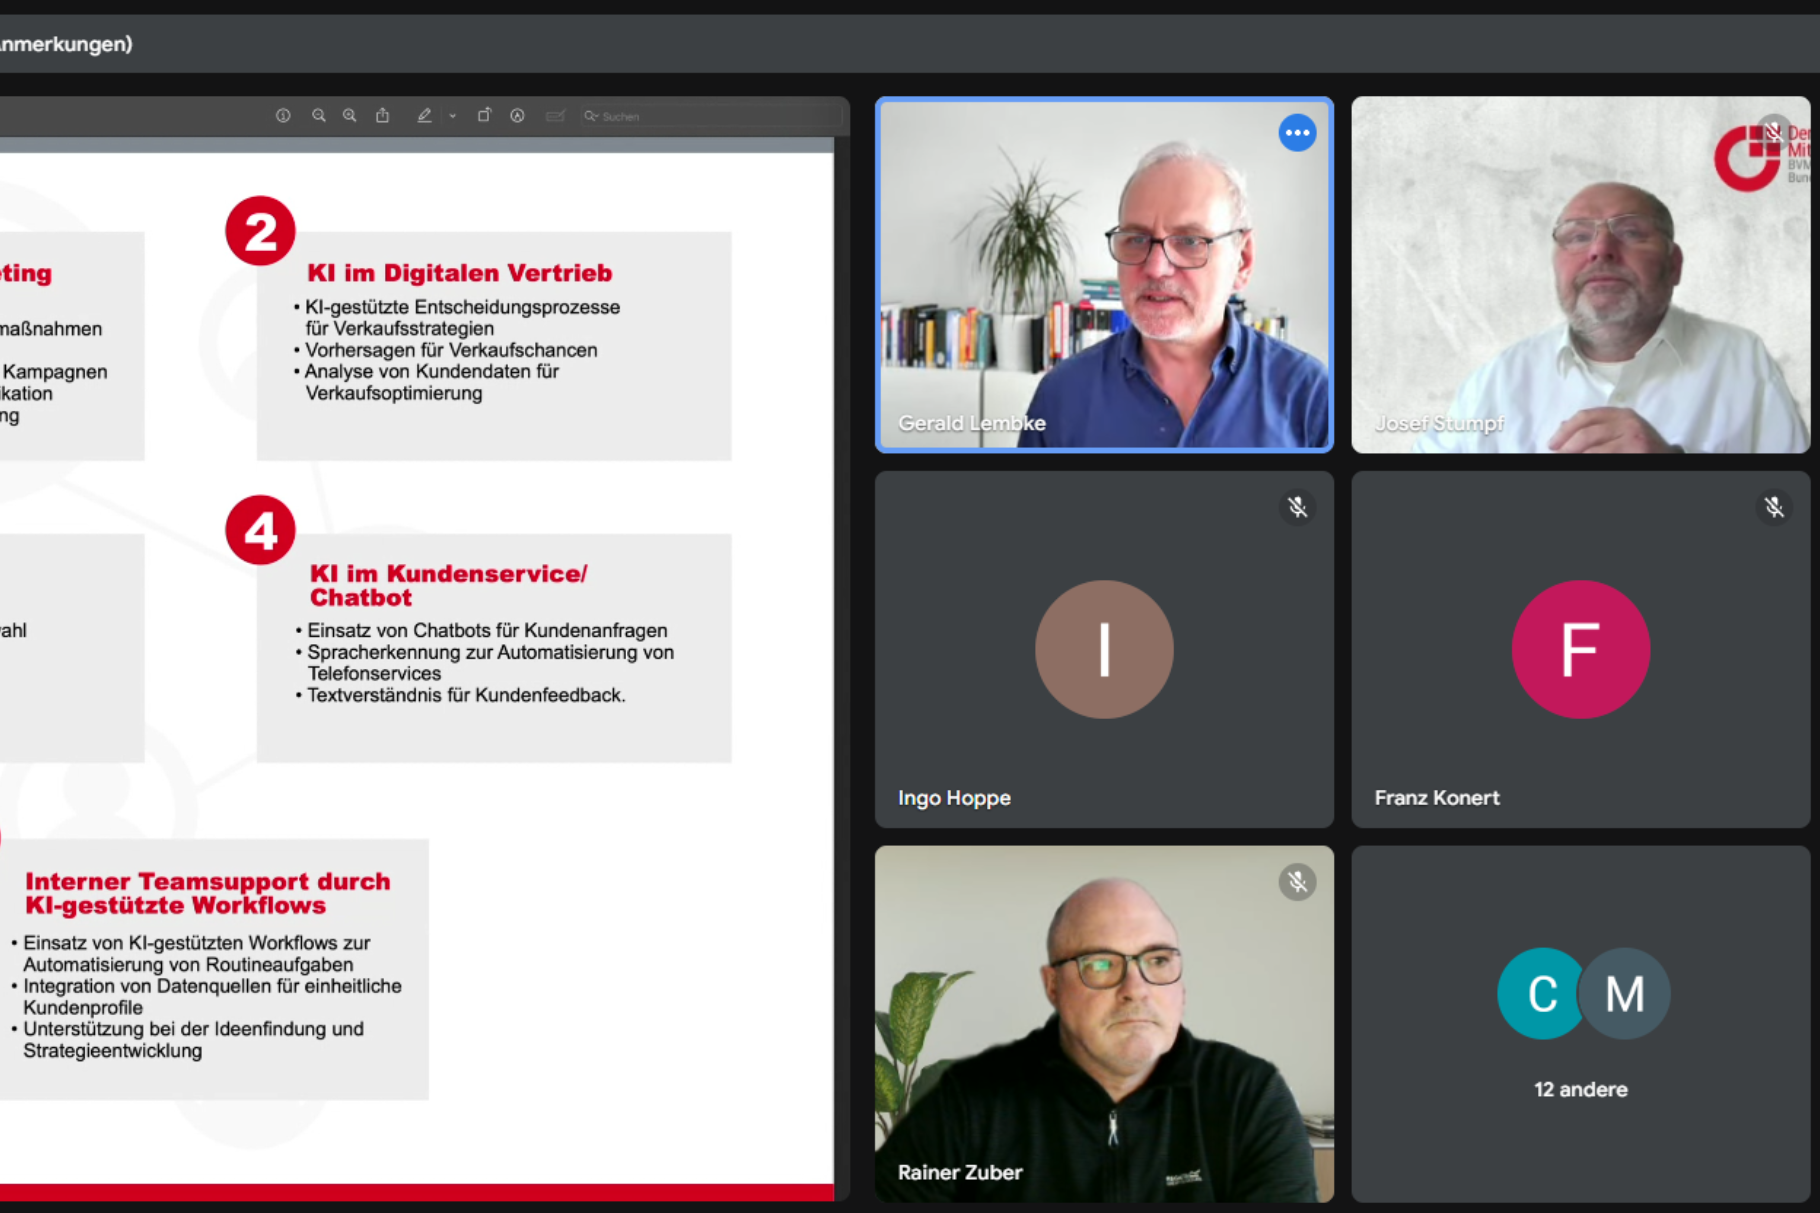Screen dimensions: 1820x1213
Task: Click the share icon in toolbar
Action: (x=382, y=116)
